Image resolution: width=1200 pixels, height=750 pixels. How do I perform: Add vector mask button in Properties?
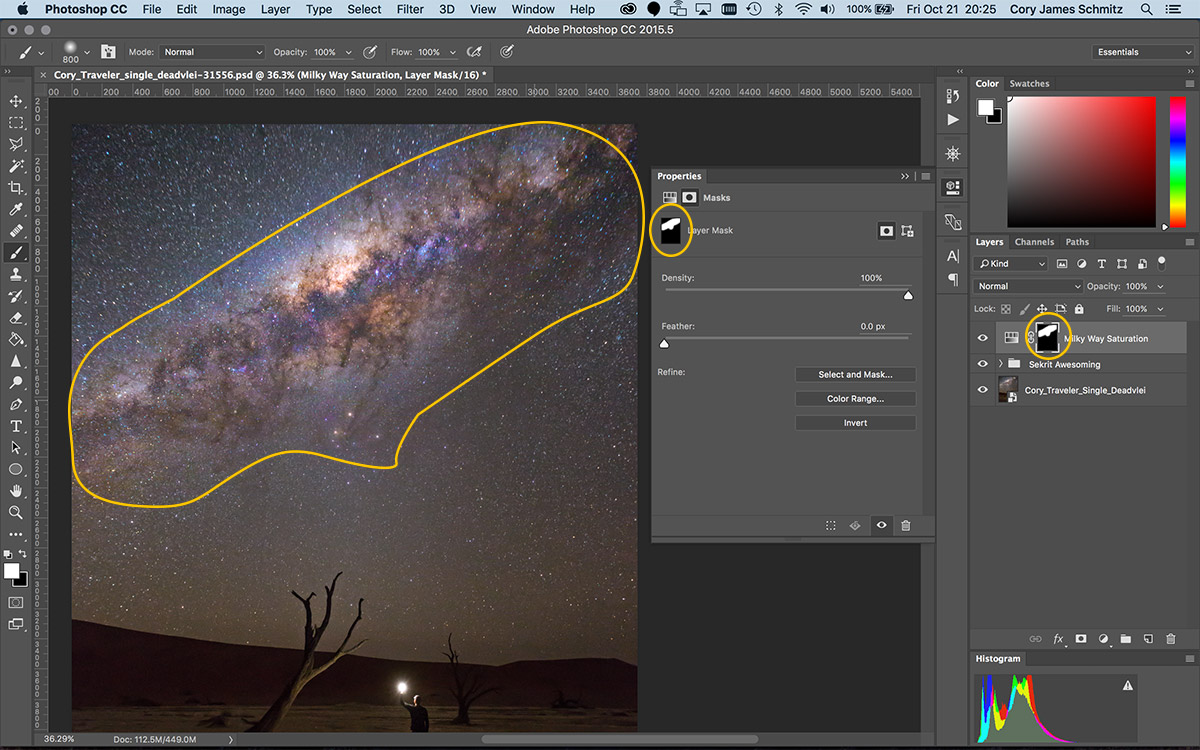click(907, 230)
